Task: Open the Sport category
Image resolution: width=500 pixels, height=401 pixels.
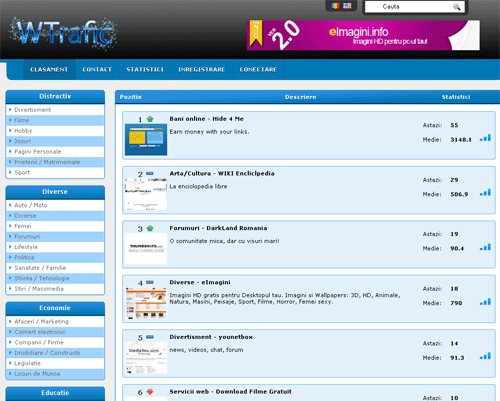Action: (55, 172)
